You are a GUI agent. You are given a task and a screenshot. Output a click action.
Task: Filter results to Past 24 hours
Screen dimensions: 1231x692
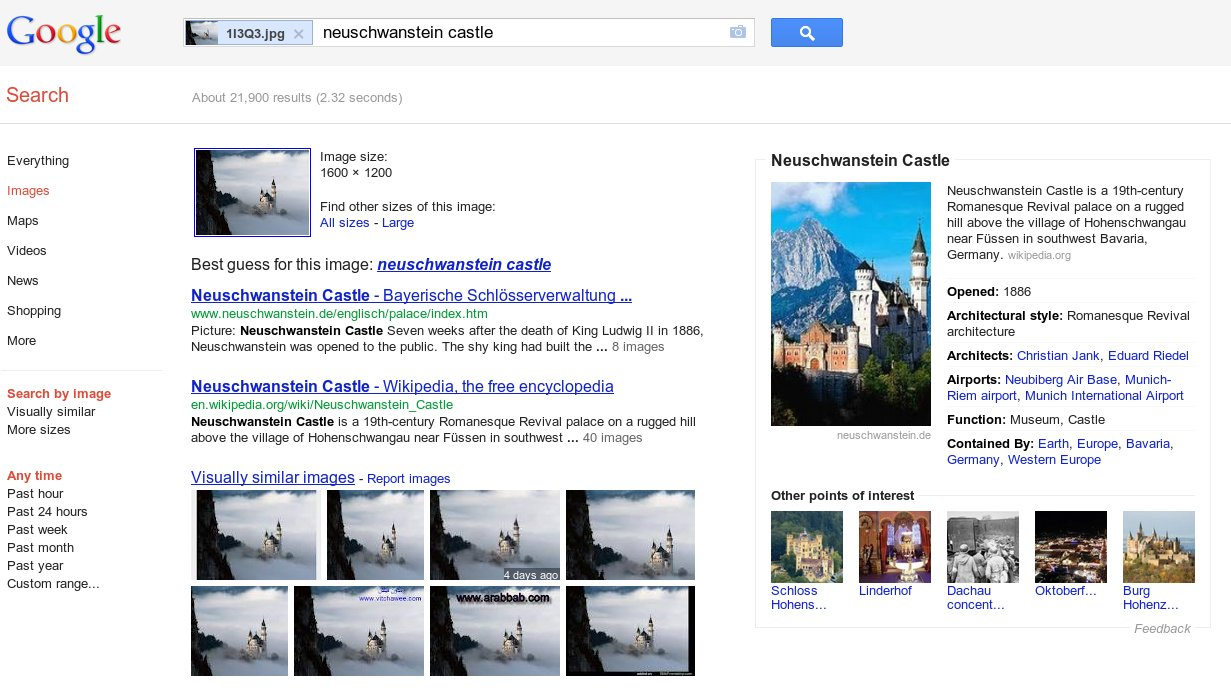pyautogui.click(x=47, y=512)
